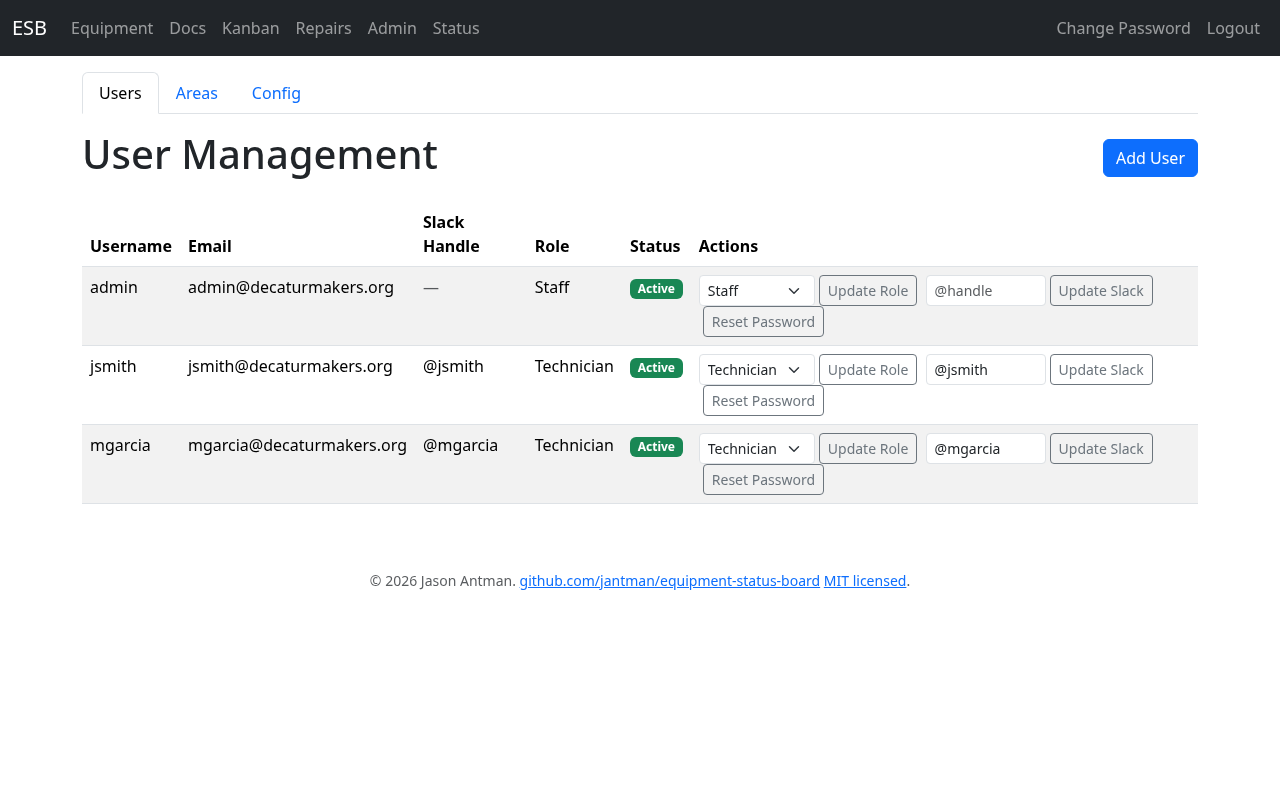This screenshot has width=1280, height=800.
Task: Open the role dropdown for jsmith
Action: [756, 370]
